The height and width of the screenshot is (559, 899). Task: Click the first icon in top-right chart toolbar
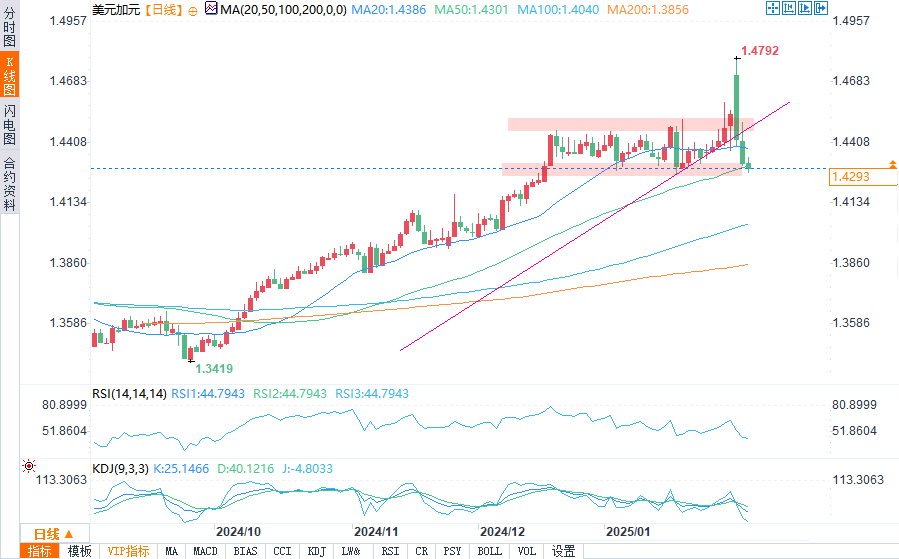pos(772,8)
